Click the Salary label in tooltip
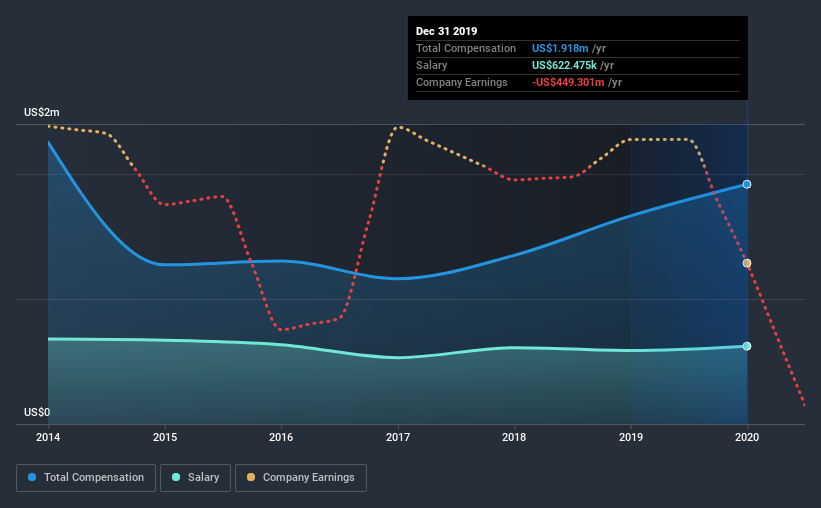Image resolution: width=821 pixels, height=508 pixels. (431, 65)
